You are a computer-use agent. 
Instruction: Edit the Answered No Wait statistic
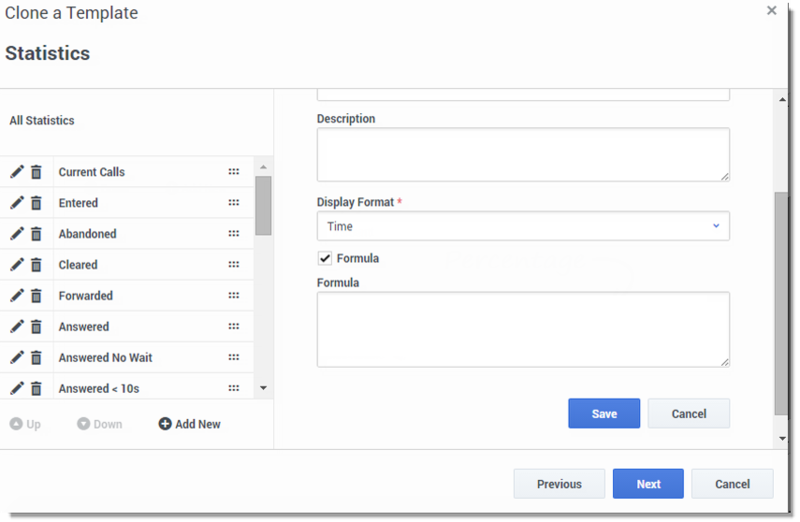coord(17,358)
